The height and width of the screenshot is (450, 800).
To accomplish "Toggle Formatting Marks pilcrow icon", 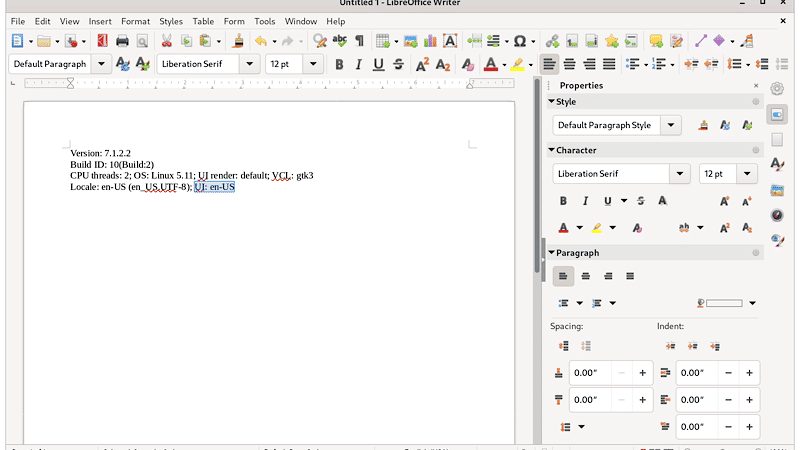I will tap(360, 41).
